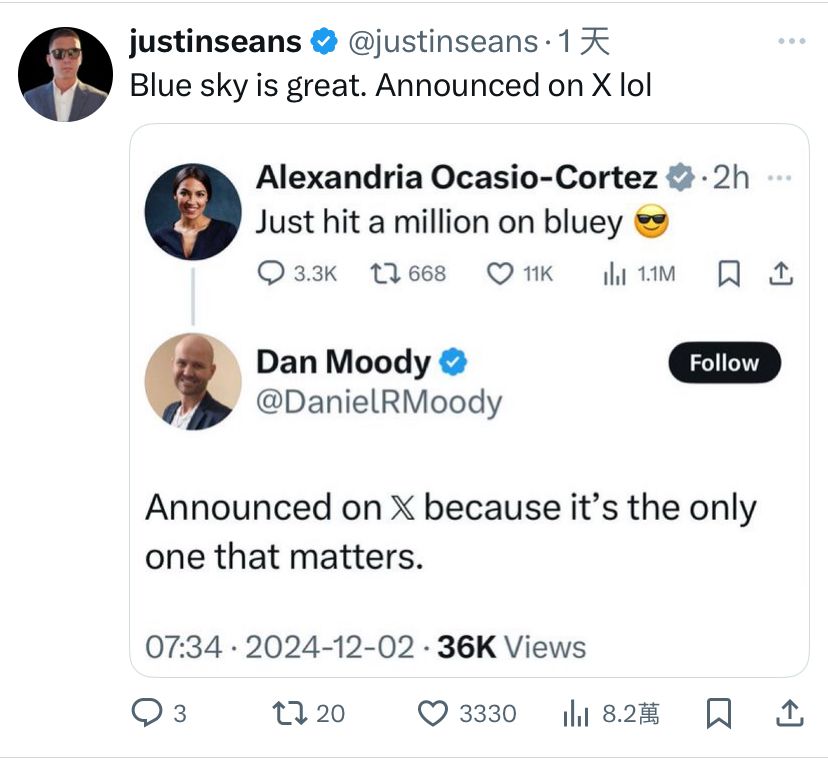Click Alexandria Ocasio-Cortez's avatar

coord(193,212)
